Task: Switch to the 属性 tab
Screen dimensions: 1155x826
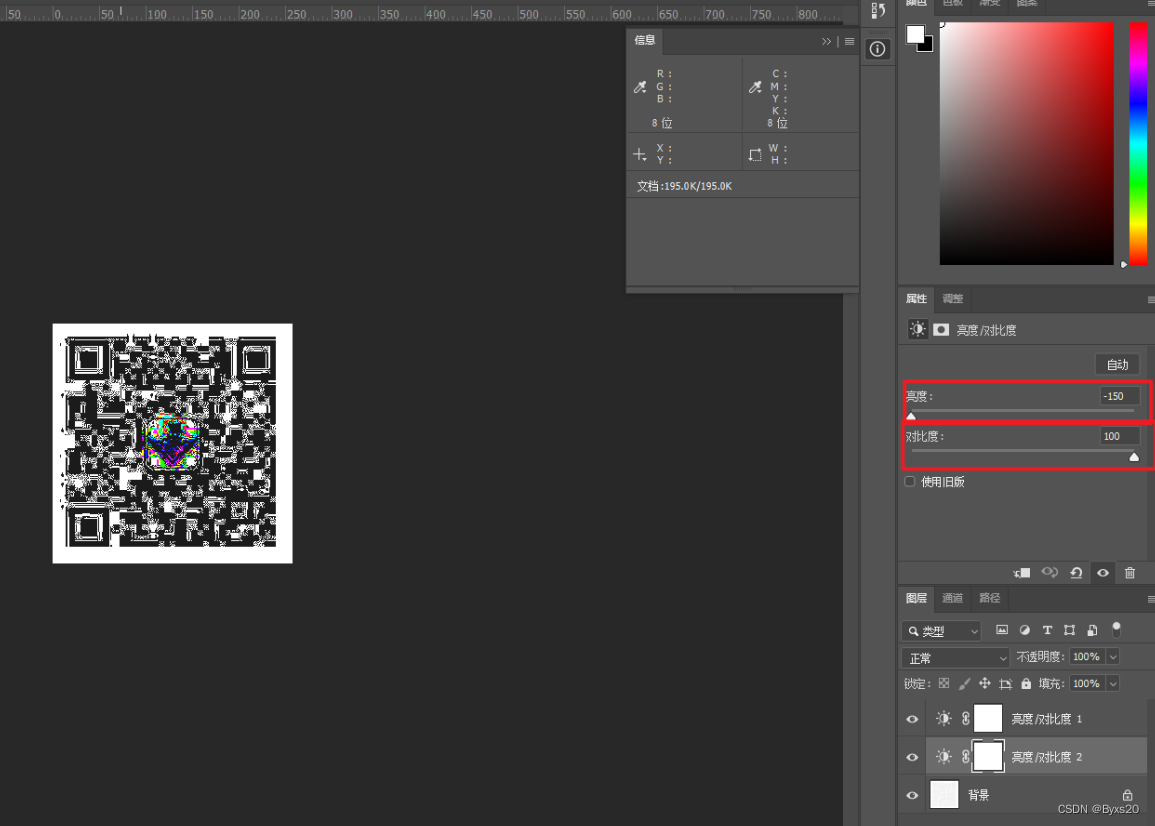Action: click(x=916, y=298)
